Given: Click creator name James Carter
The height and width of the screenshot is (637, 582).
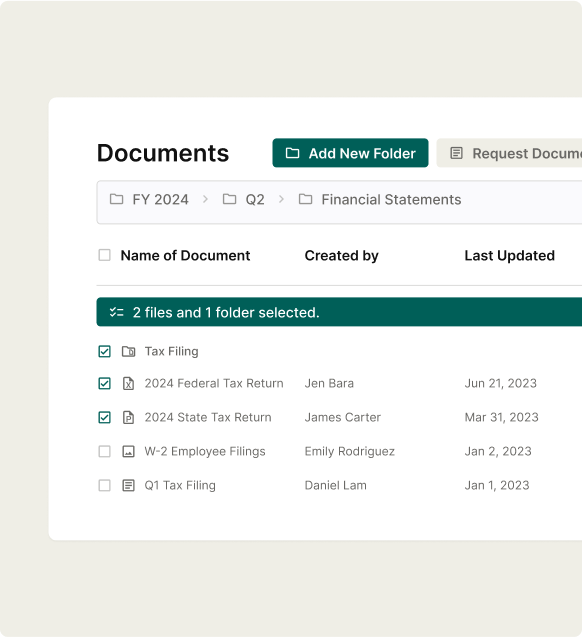Looking at the screenshot, I should point(343,417).
